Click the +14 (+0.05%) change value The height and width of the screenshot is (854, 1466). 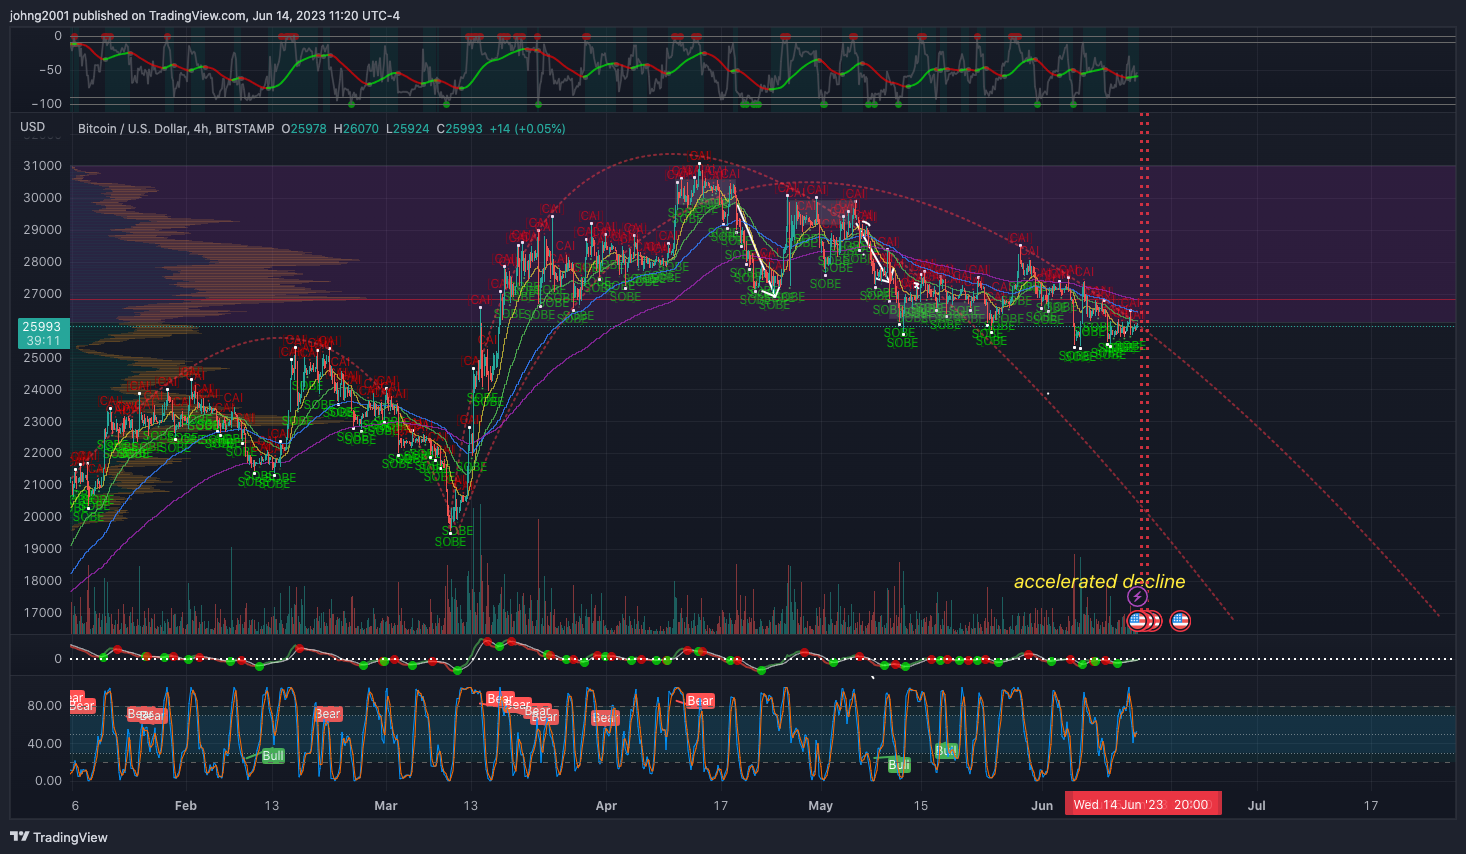pos(527,129)
